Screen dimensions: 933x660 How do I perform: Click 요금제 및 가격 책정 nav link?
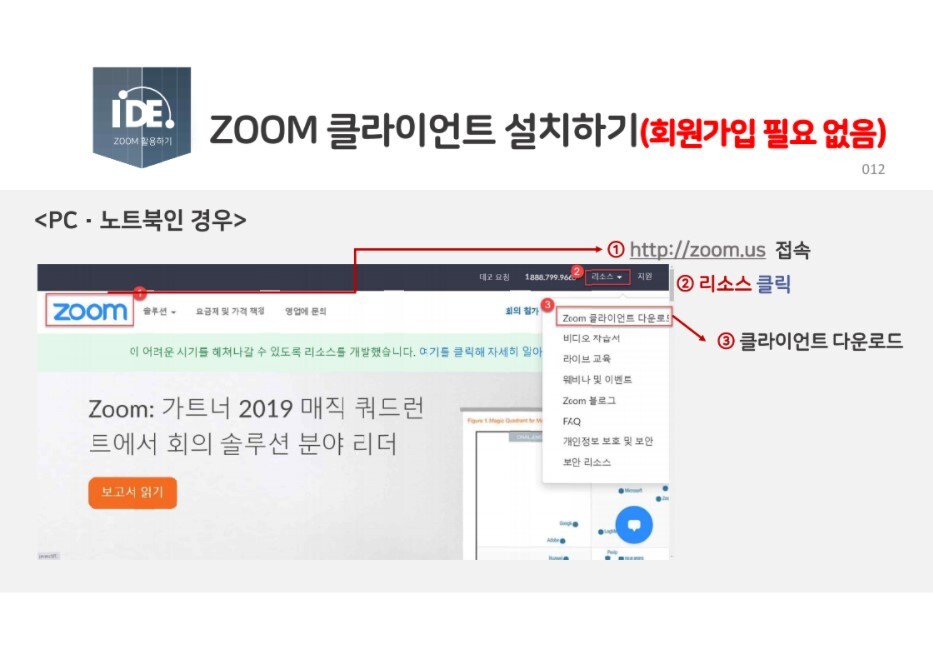(230, 311)
